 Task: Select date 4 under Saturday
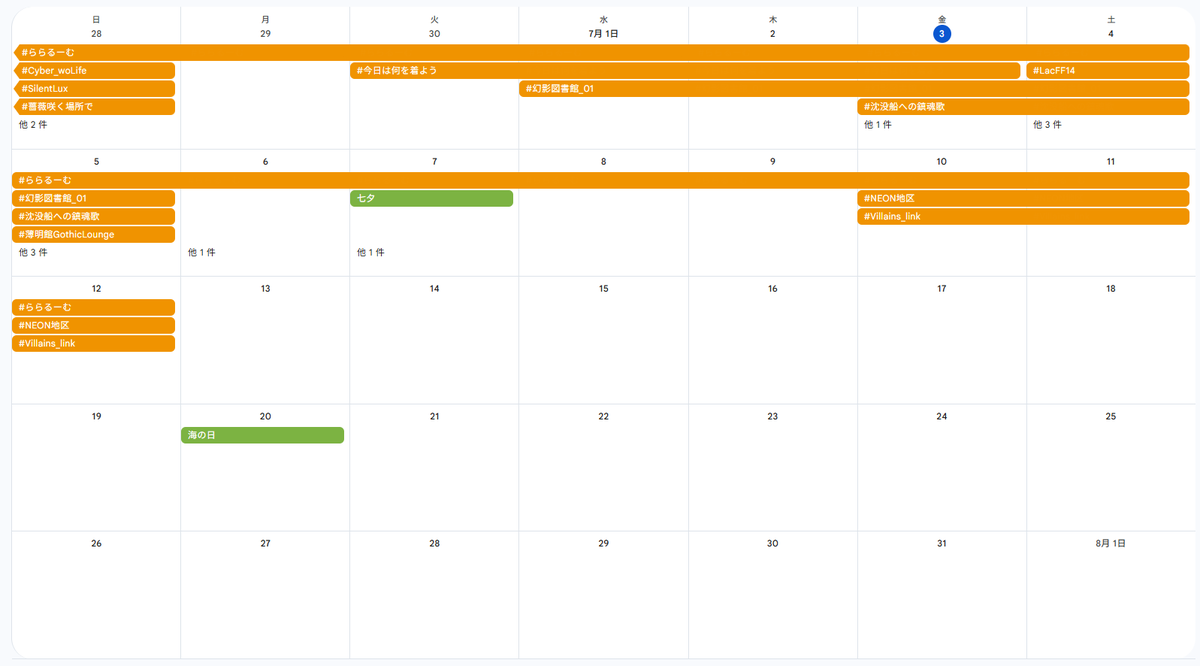coord(1111,34)
